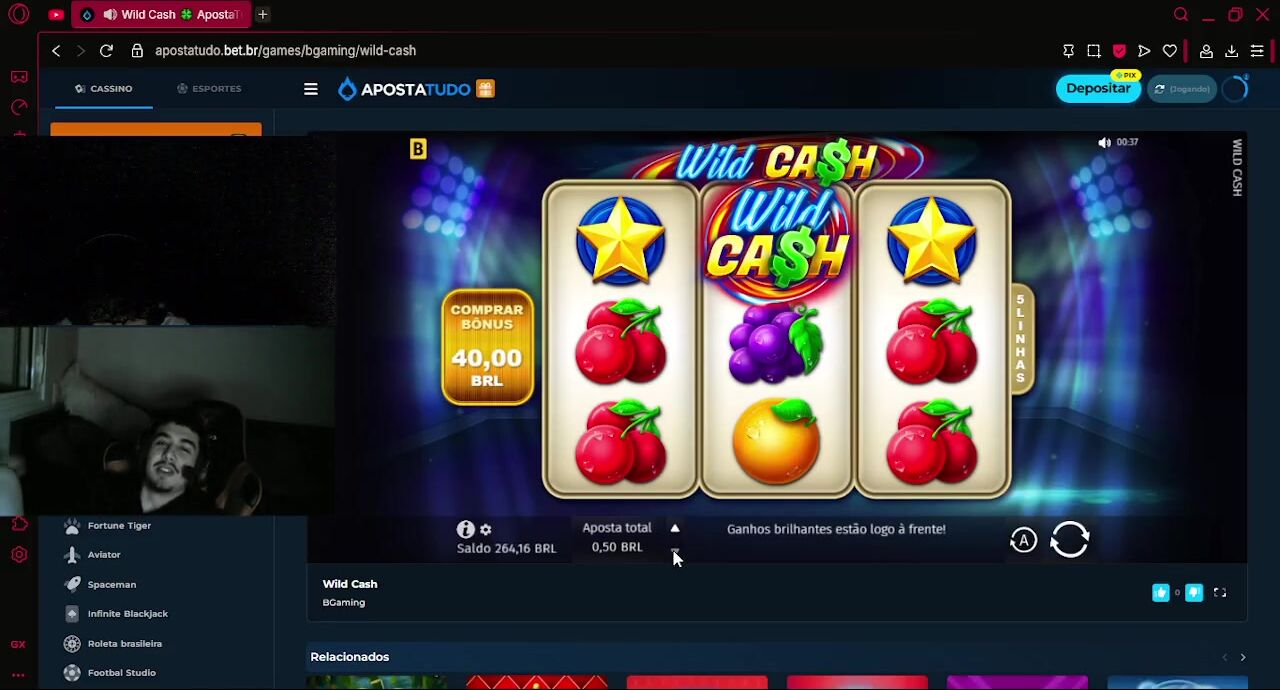
Task: Open the hamburger menu beside ApostaTudo logo
Action: (311, 89)
